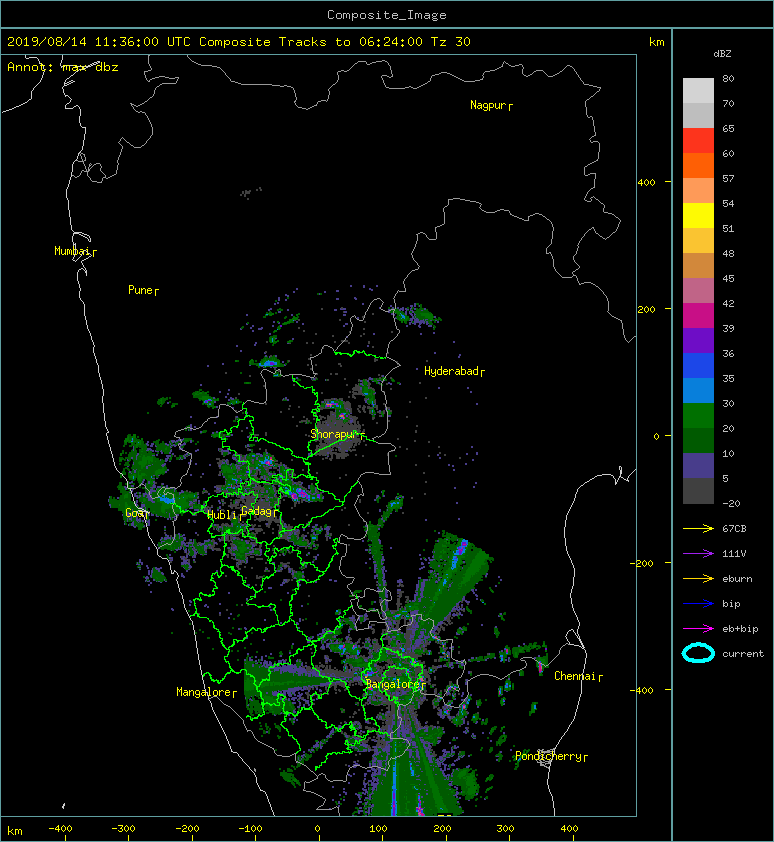Screen dimensions: 774x842
Task: Click the 200 value on the y-axis
Action: pos(646,309)
